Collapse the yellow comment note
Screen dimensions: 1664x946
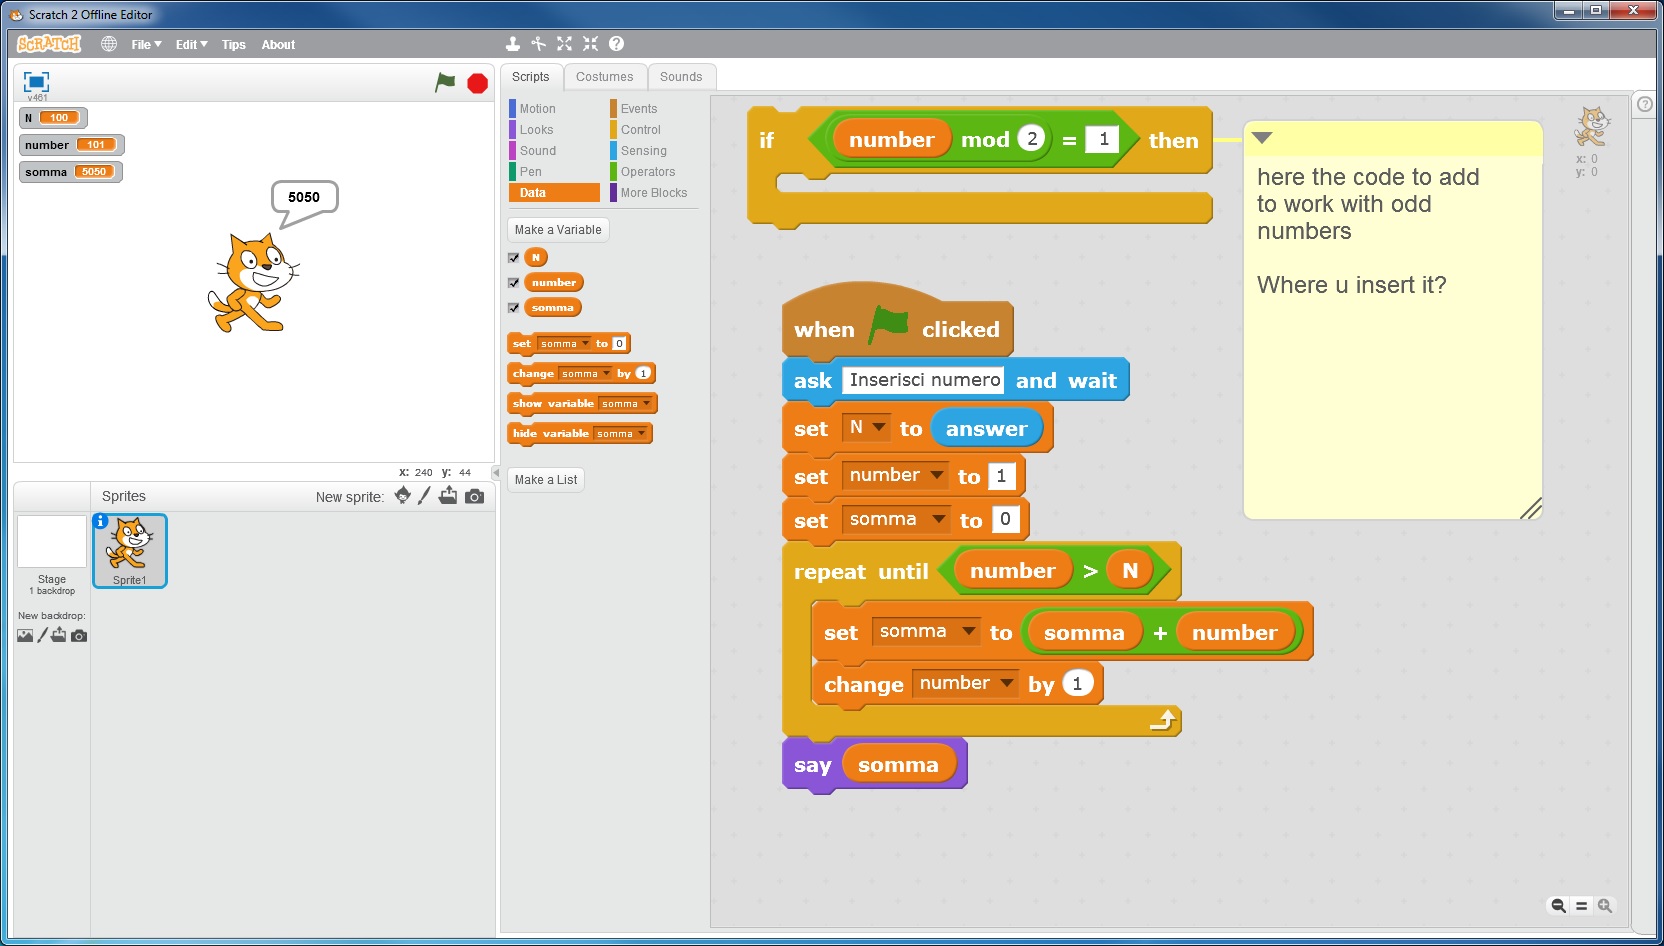point(1262,138)
